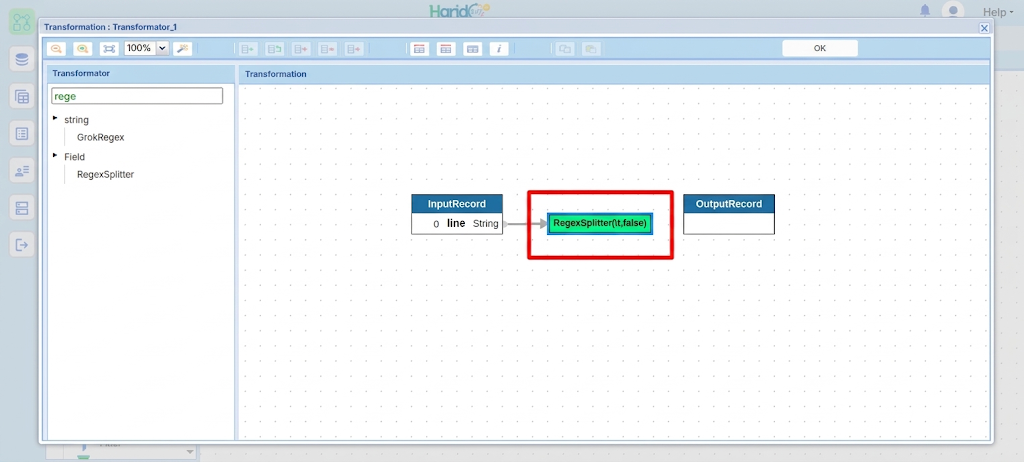Click the zoom in magnifier icon
Image resolution: width=1024 pixels, height=462 pixels.
82,48
